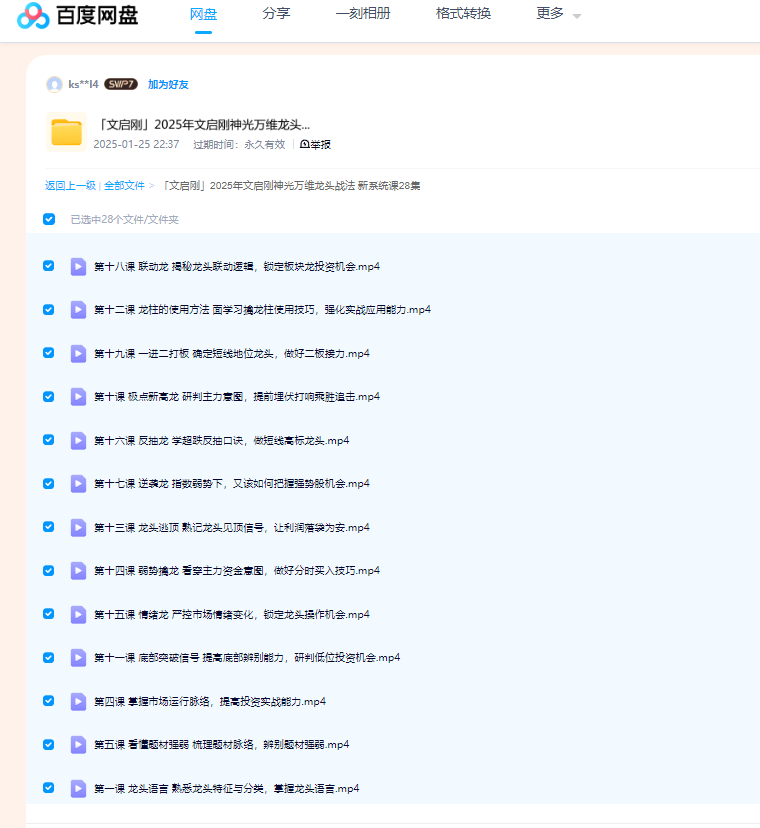The width and height of the screenshot is (760, 828).
Task: Uncheck the 第十九课 一进二打板 checkbox
Action: tap(49, 353)
